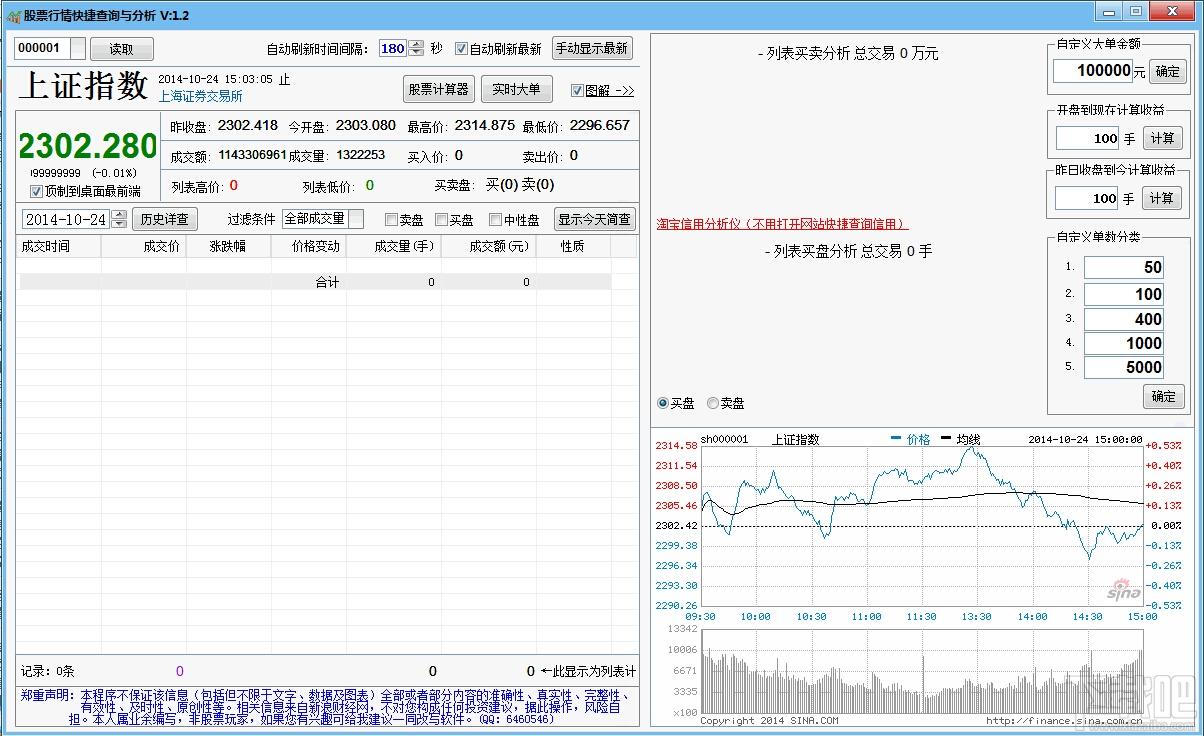The image size is (1204, 736).
Task: Sort by 成交价 column header
Action: click(144, 246)
